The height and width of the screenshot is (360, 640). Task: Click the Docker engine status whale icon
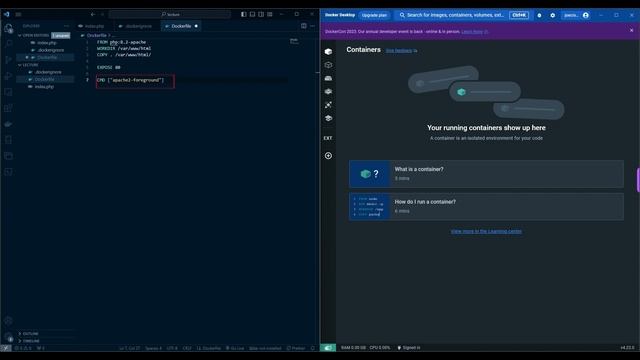pos(328,348)
